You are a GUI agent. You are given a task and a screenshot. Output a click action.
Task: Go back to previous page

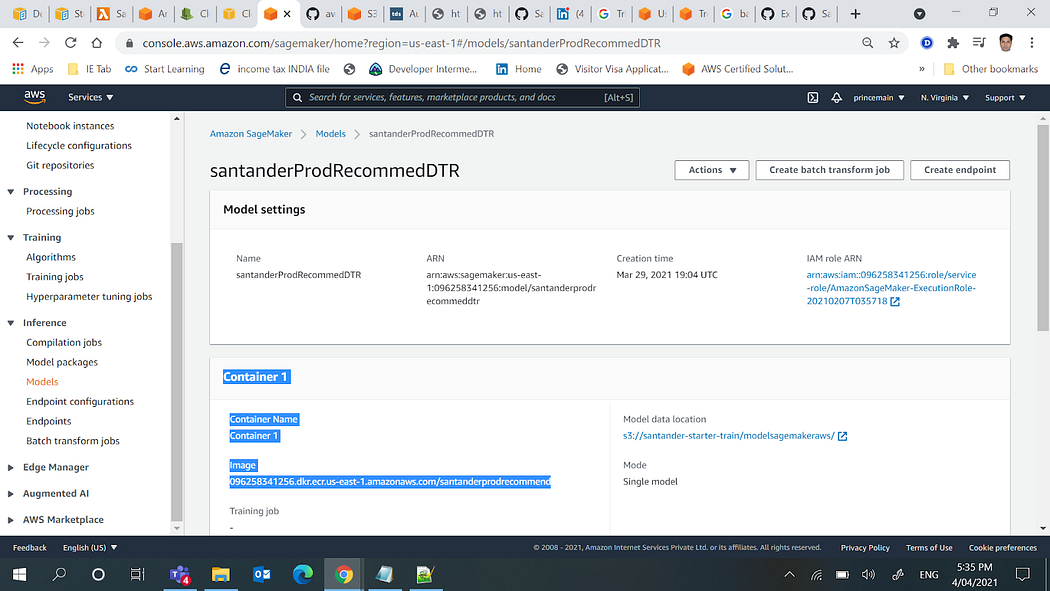pos(18,43)
